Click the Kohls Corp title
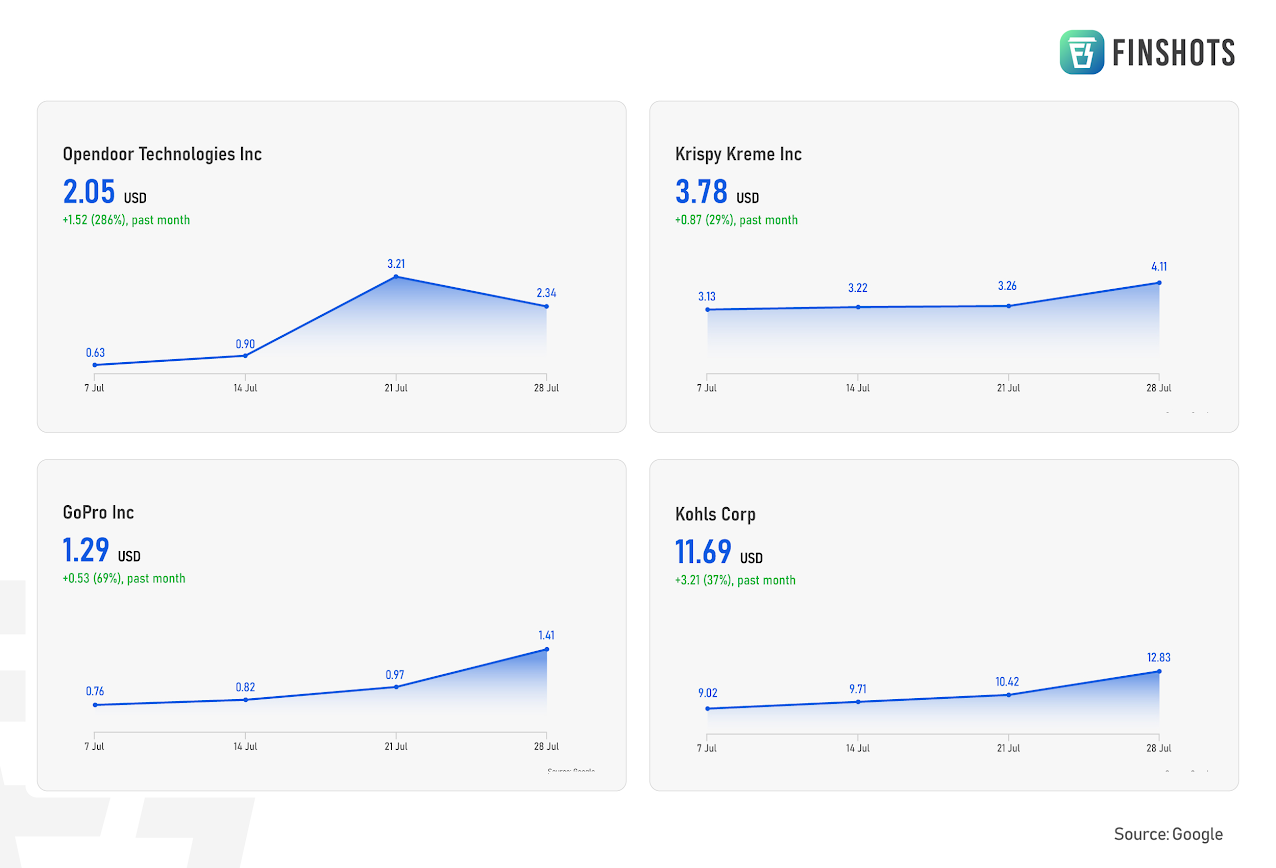The height and width of the screenshot is (868, 1276). click(715, 515)
